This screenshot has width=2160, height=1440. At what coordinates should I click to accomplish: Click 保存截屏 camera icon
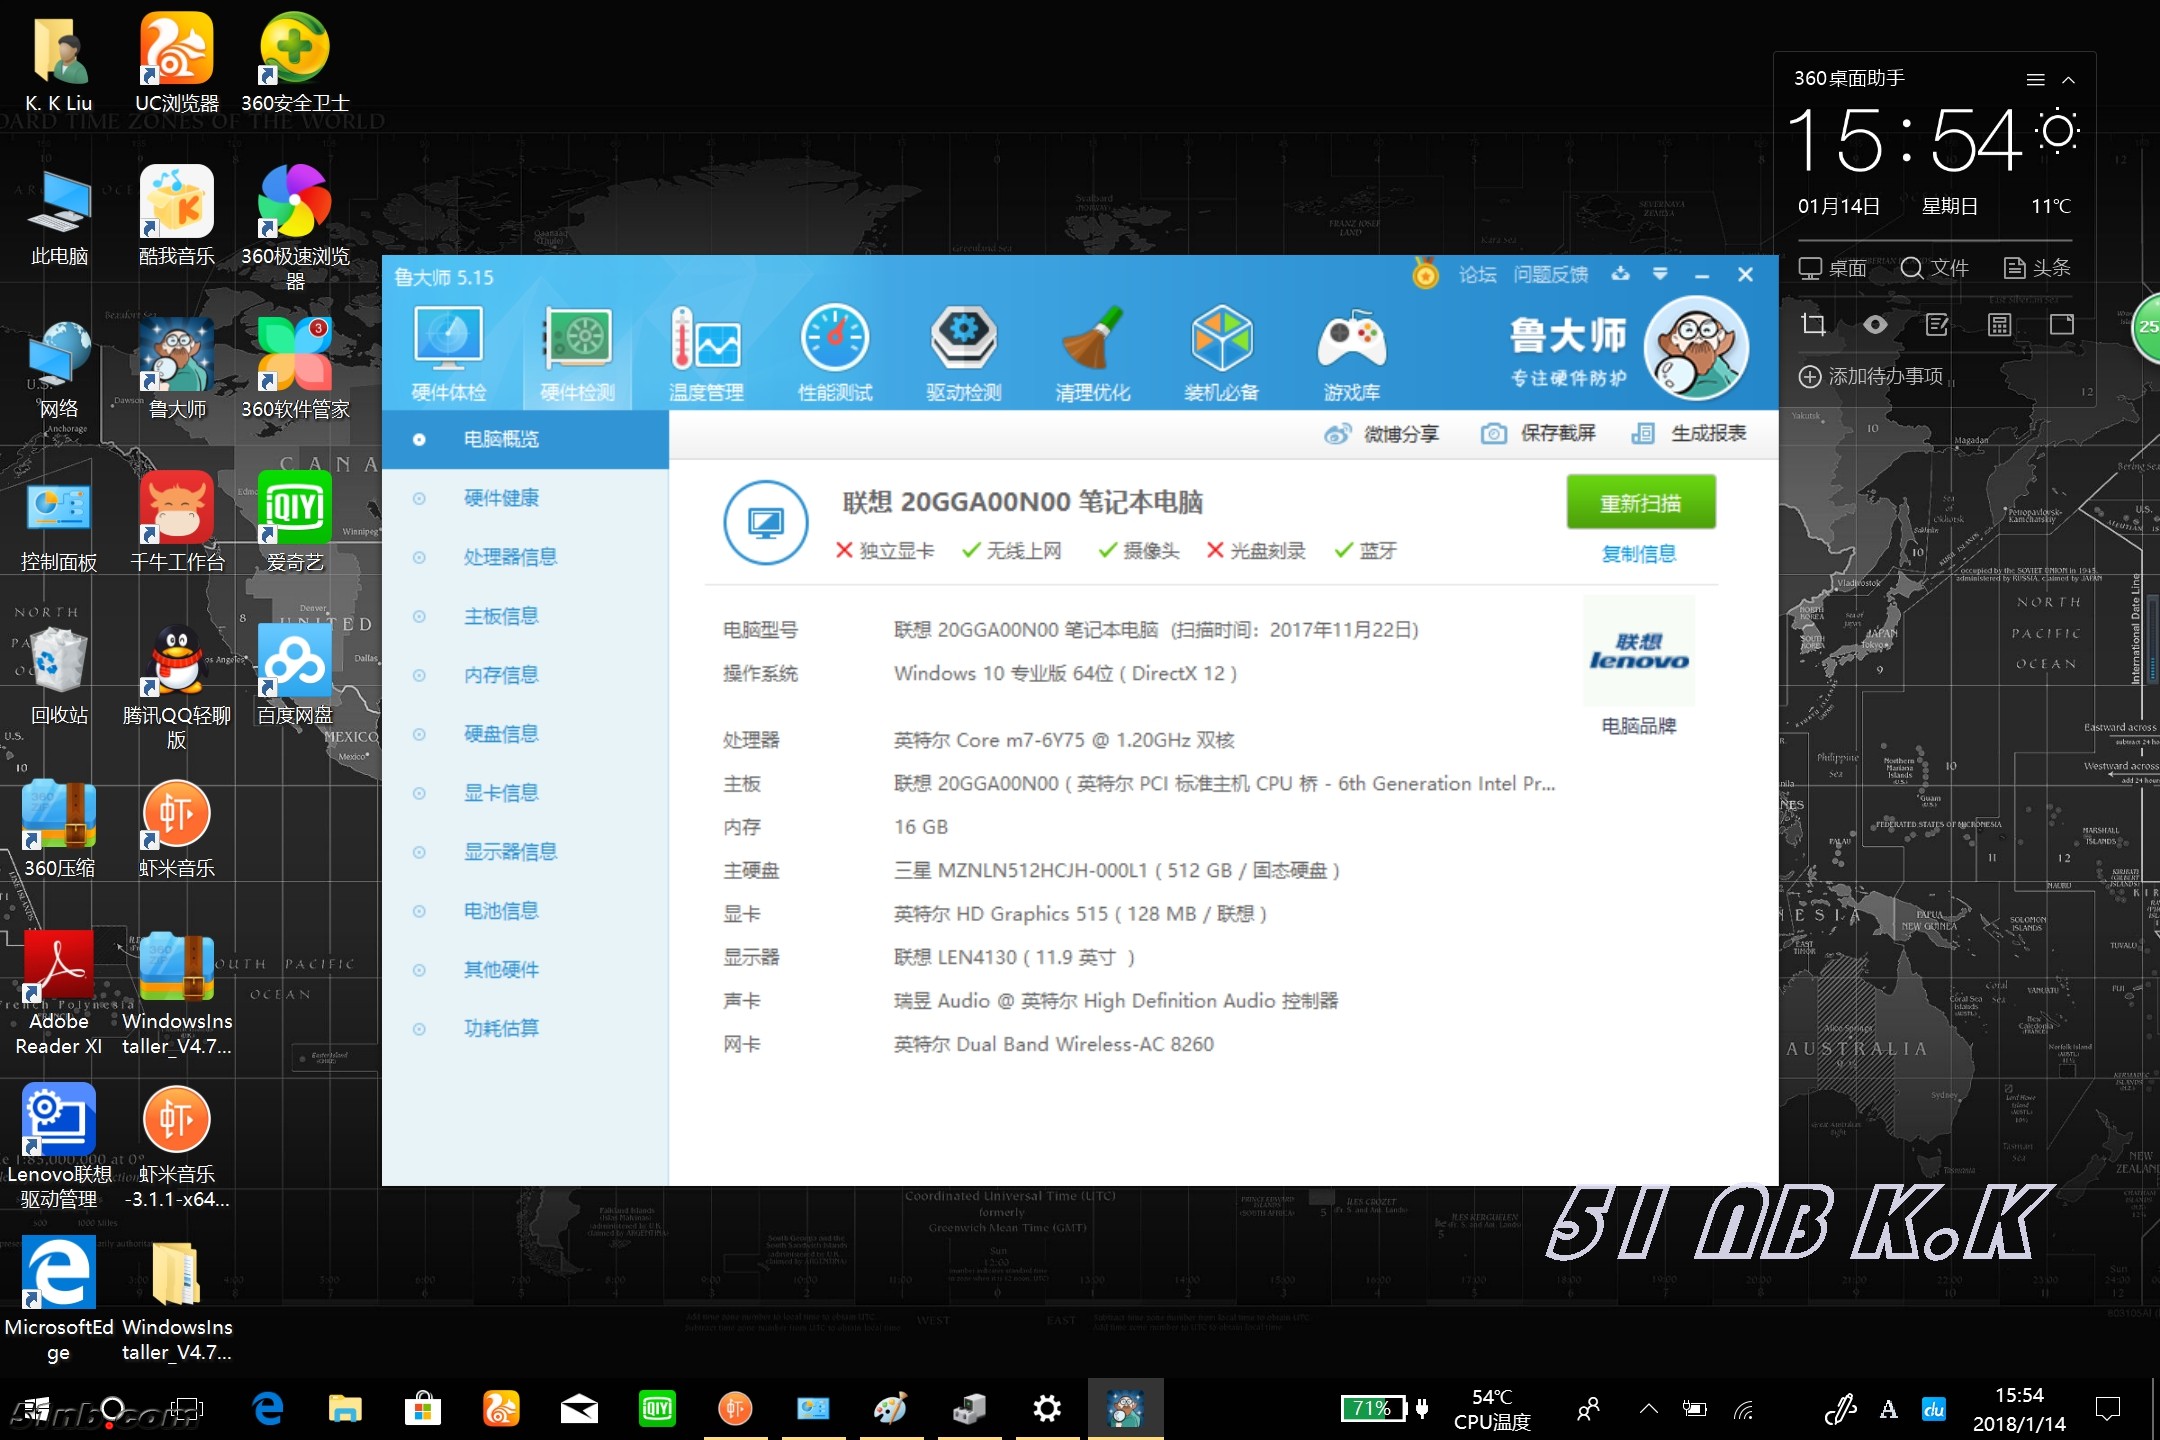tap(1494, 433)
